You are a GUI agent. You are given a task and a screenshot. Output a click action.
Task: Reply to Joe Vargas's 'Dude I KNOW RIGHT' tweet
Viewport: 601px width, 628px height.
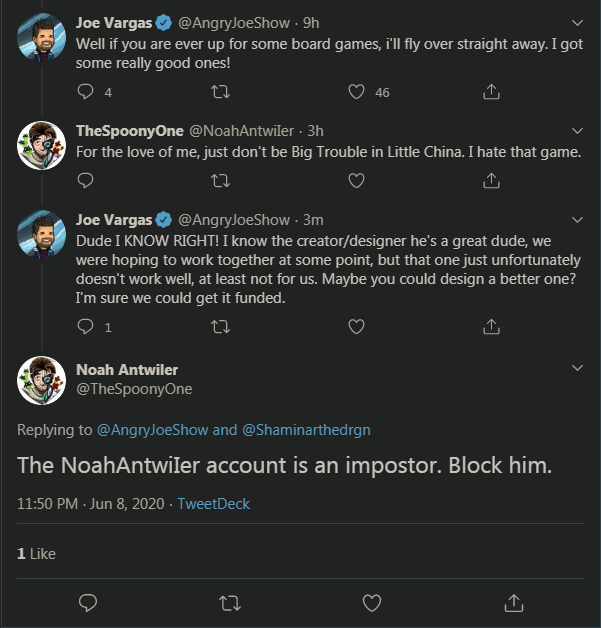click(85, 326)
